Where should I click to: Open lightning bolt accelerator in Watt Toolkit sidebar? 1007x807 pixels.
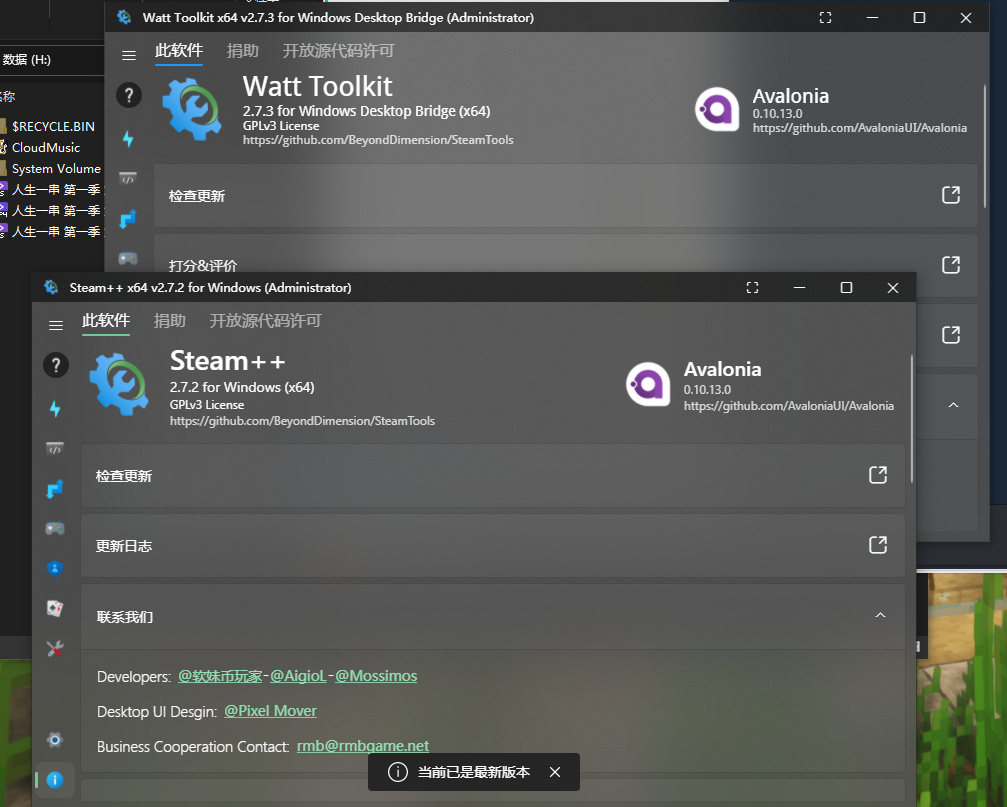coord(128,138)
